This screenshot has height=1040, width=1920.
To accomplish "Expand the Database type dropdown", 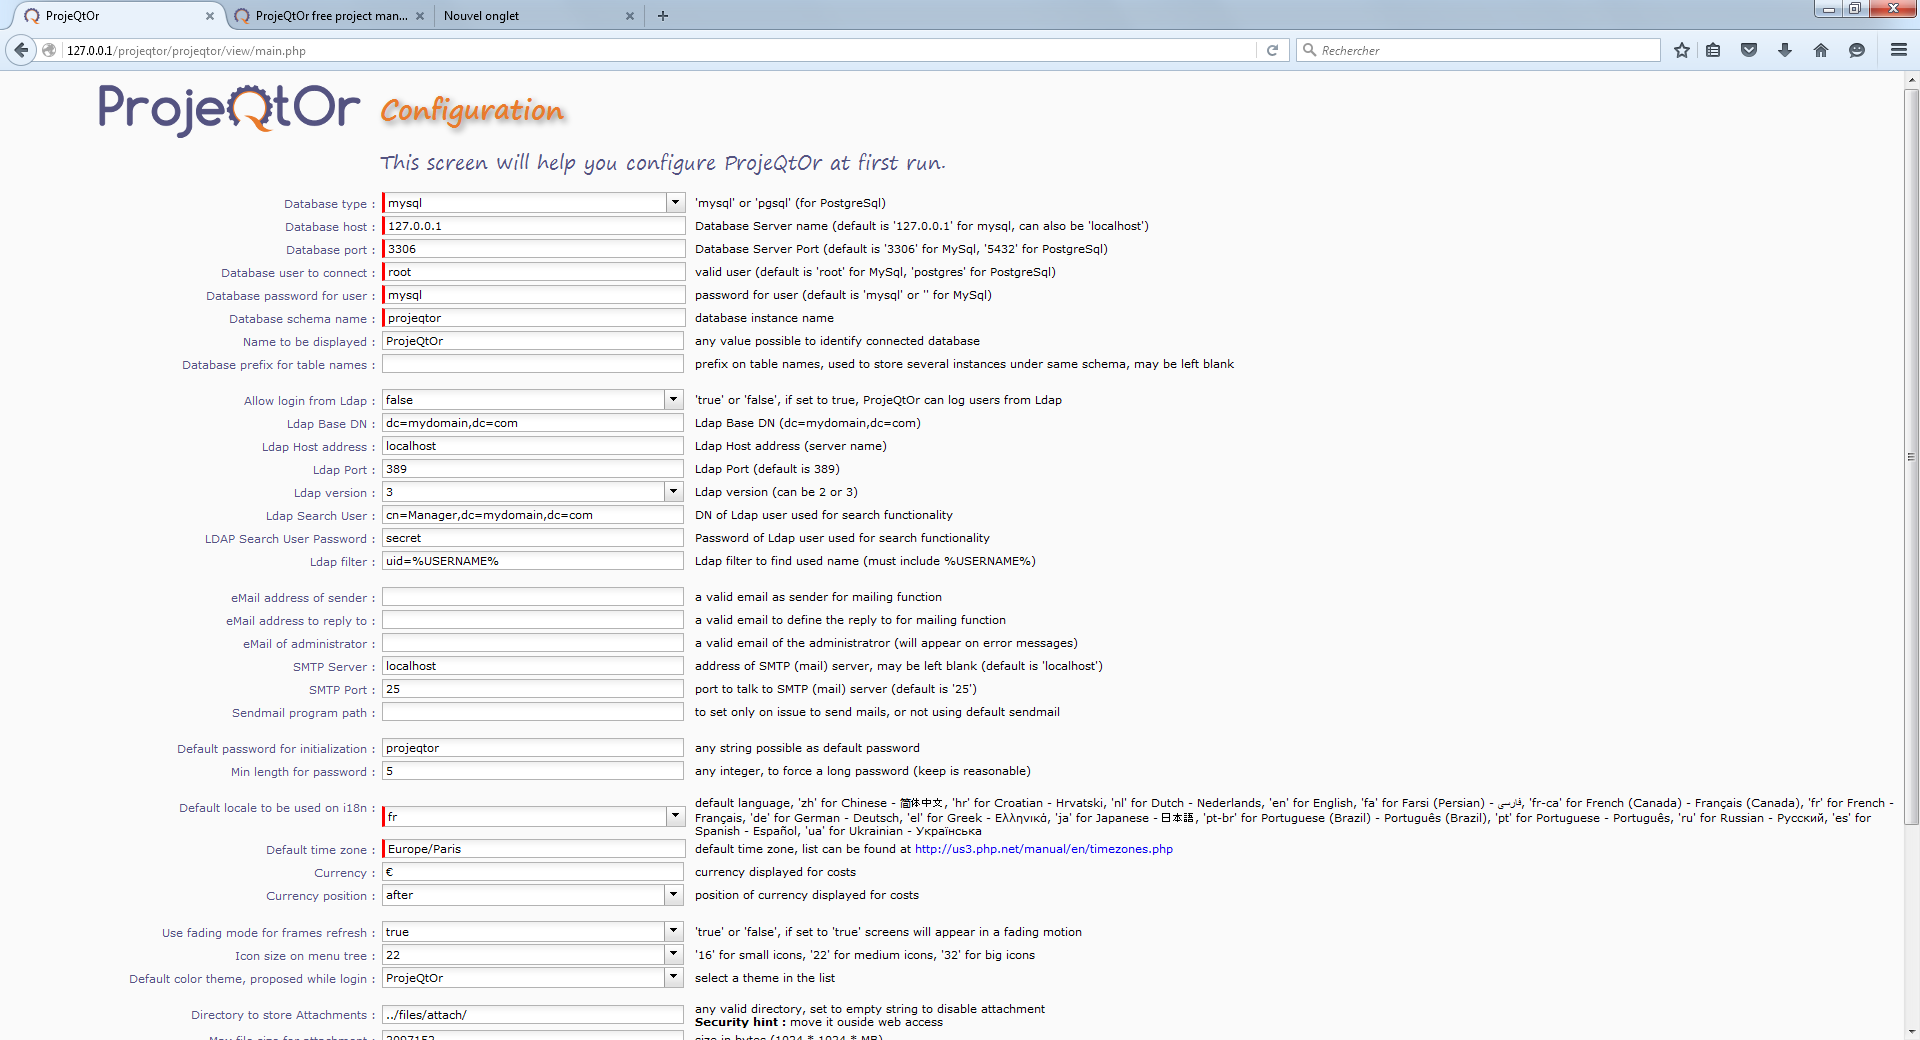I will (675, 203).
